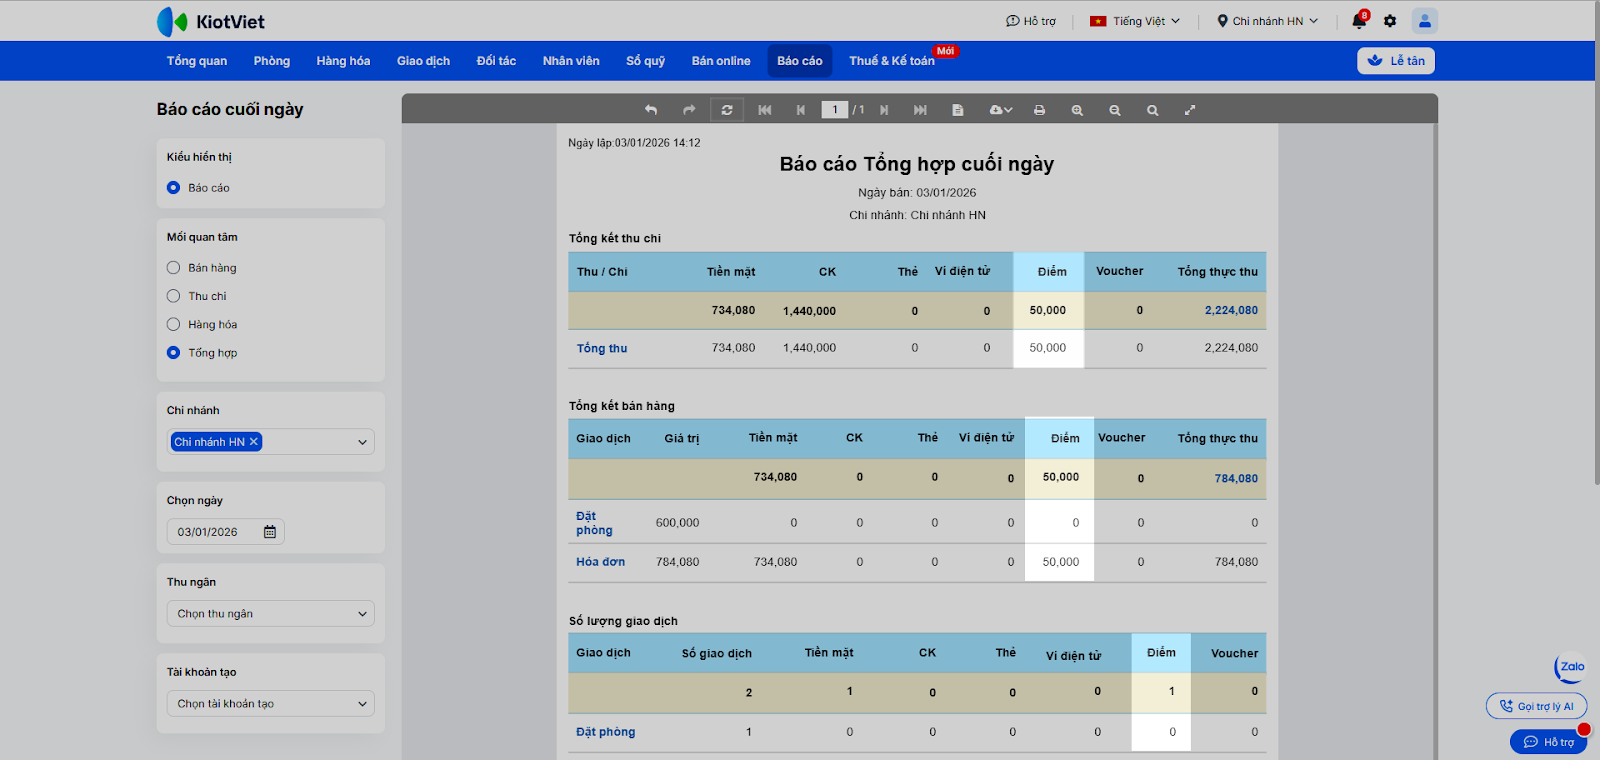Go to the previous report page
Image resolution: width=1600 pixels, height=760 pixels.
(801, 110)
